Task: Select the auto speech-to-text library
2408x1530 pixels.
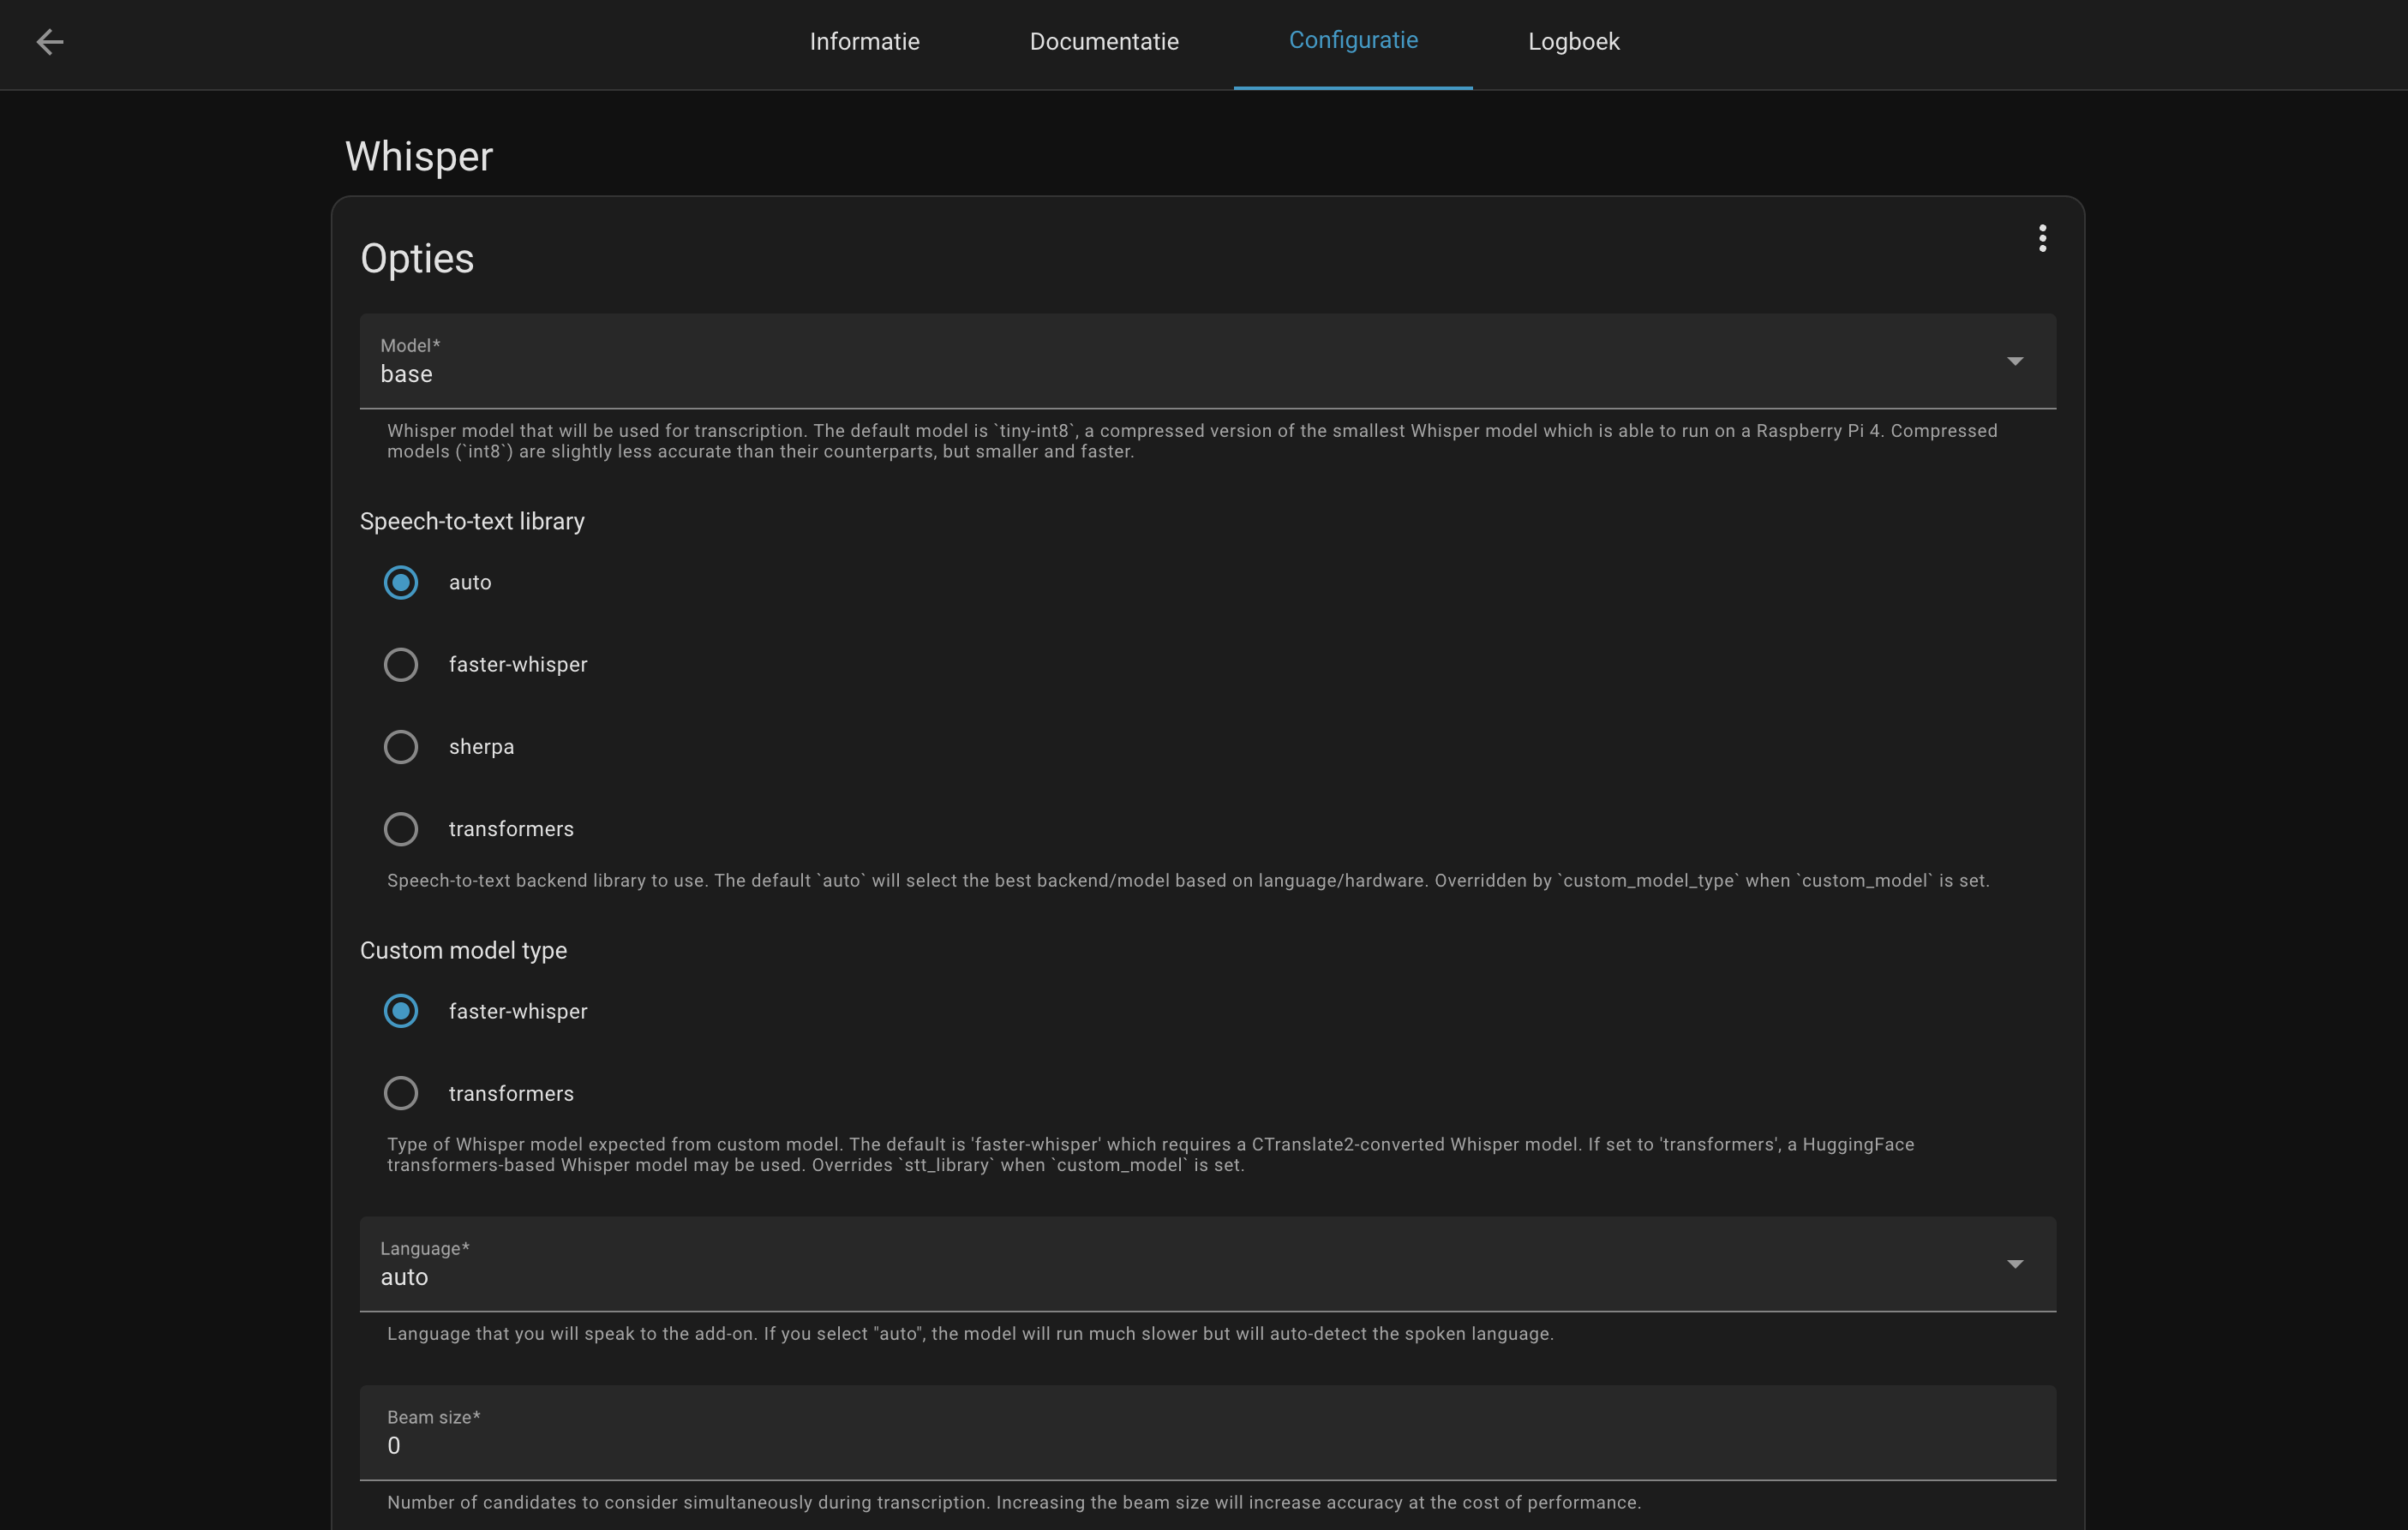Action: (400, 582)
